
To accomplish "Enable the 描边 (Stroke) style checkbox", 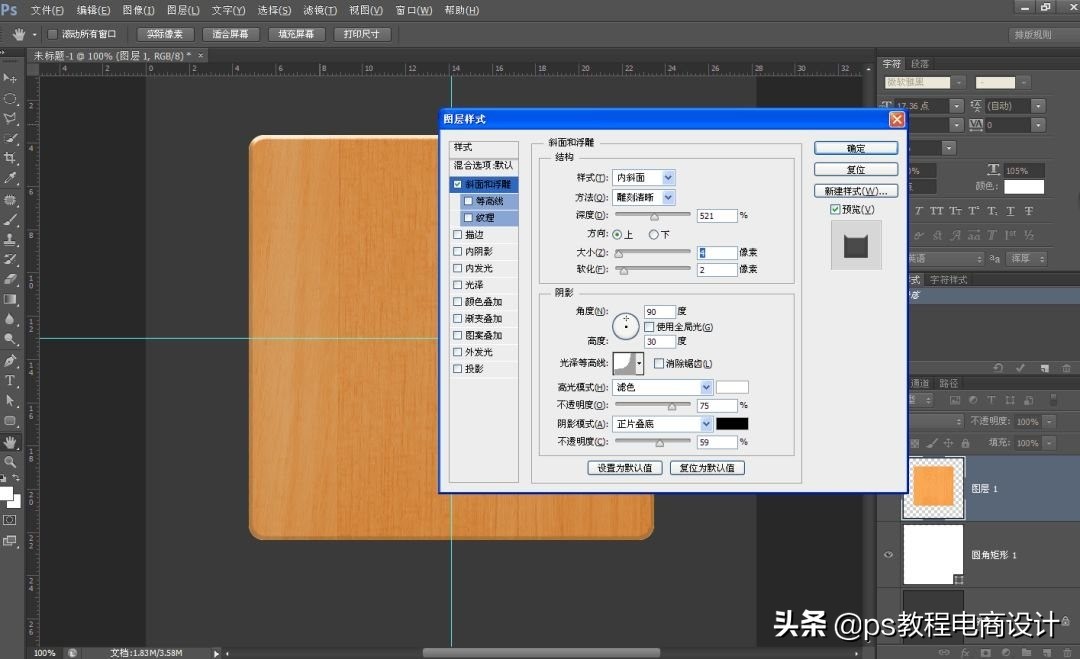I will click(x=458, y=235).
